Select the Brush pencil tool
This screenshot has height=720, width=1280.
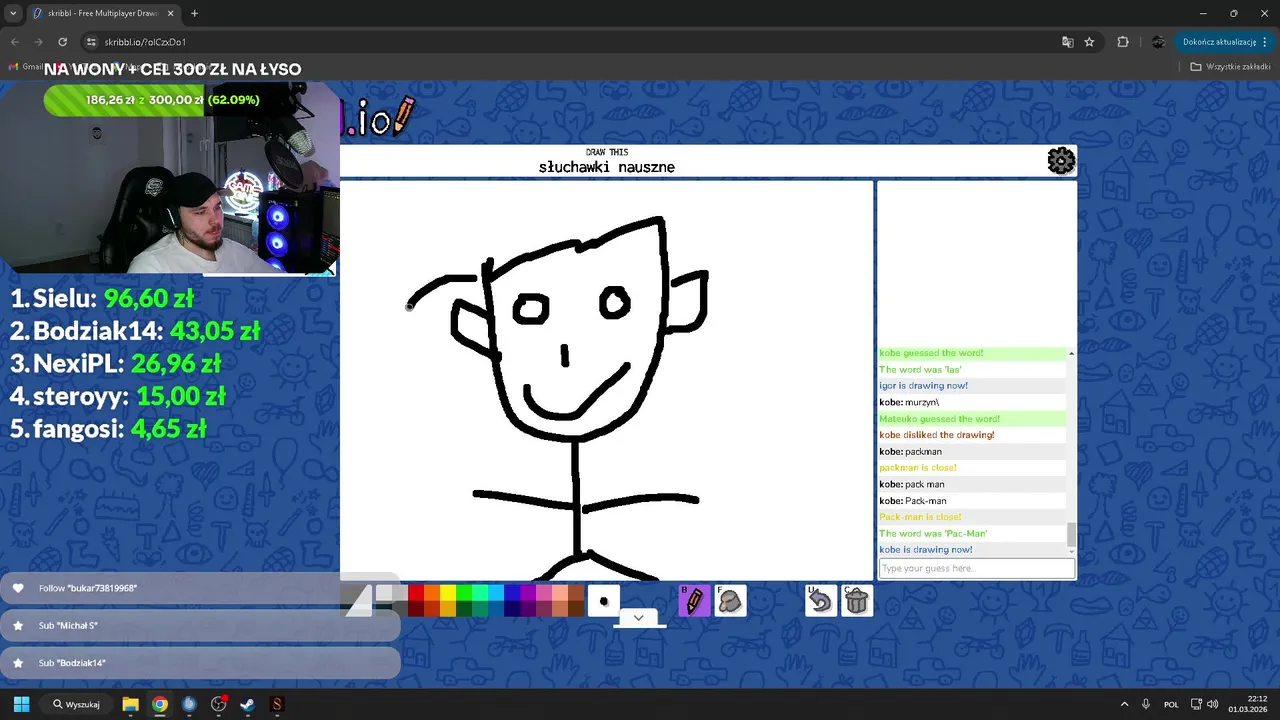[x=694, y=601]
